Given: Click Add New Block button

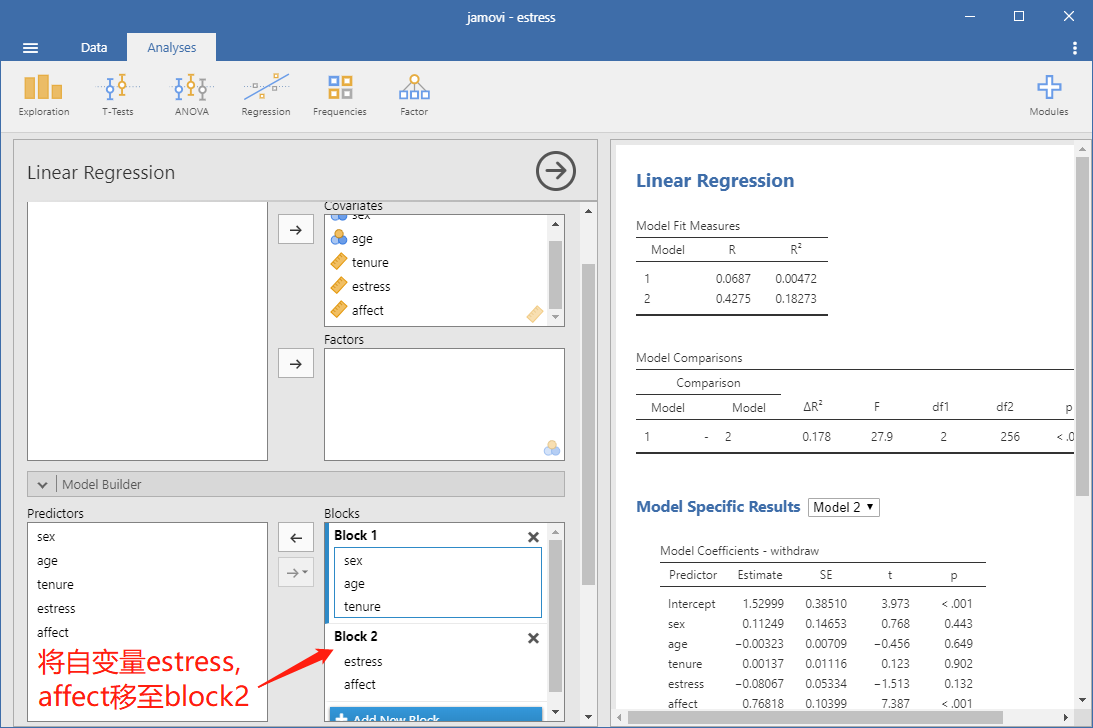Looking at the screenshot, I should point(436,715).
